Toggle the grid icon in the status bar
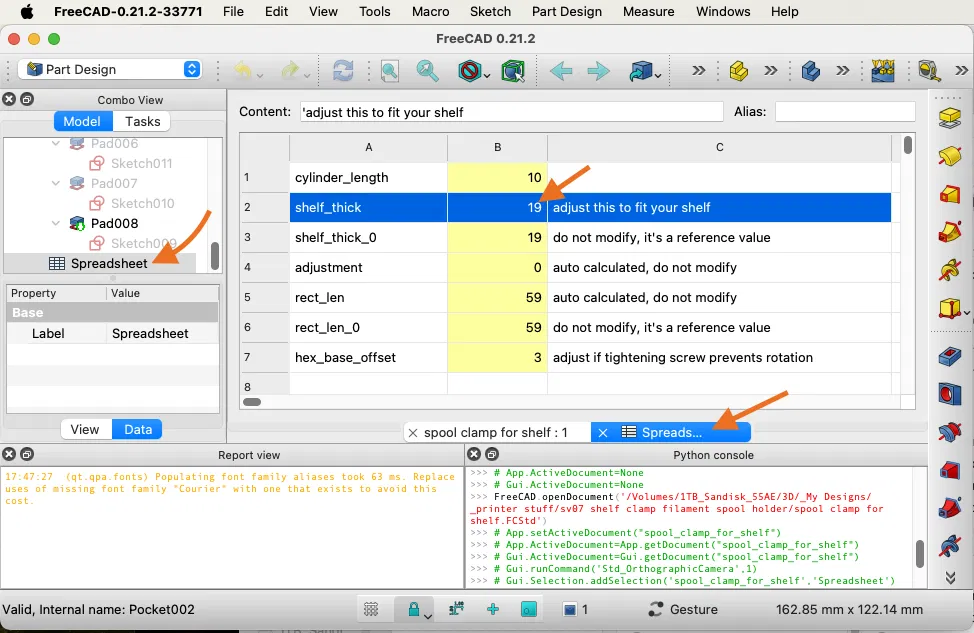The image size is (974, 633). pyautogui.click(x=371, y=609)
